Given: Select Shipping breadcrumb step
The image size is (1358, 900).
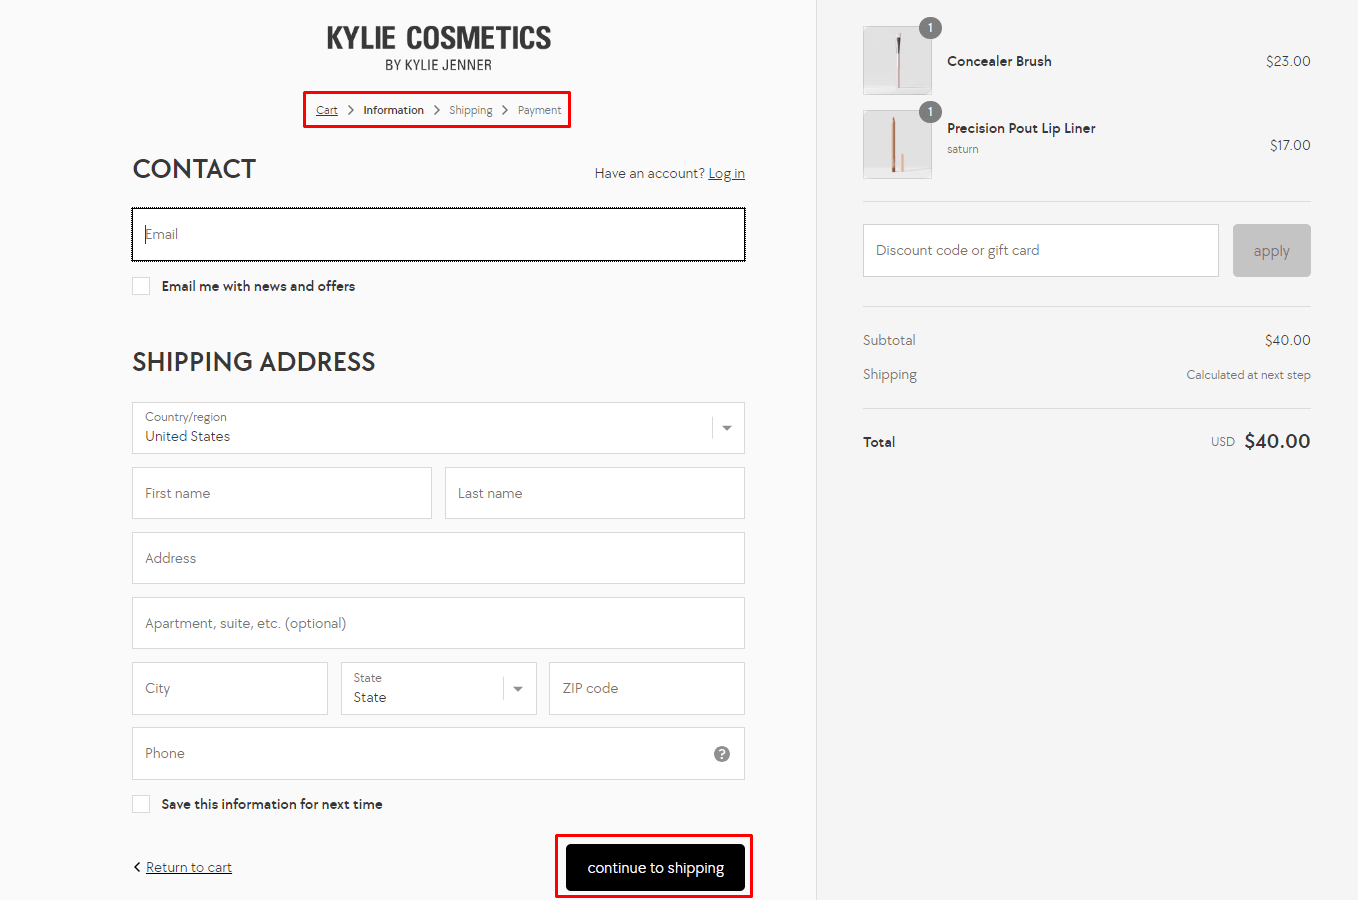Looking at the screenshot, I should pos(471,110).
